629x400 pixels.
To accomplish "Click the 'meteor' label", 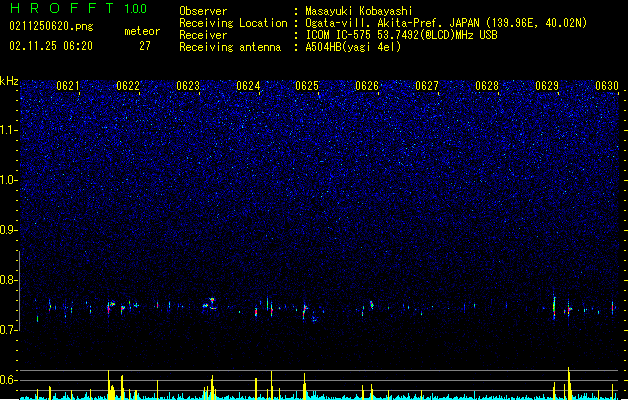I will pos(142,31).
